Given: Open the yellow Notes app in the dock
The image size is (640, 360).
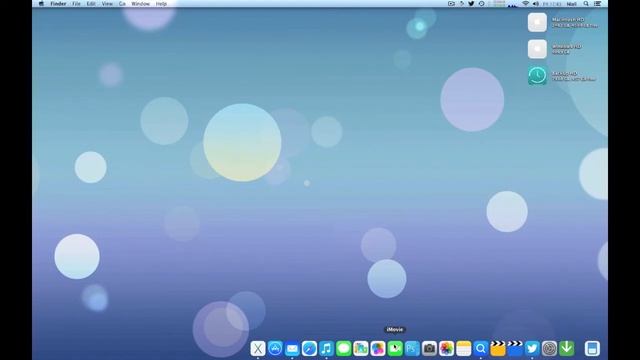Looking at the screenshot, I should pyautogui.click(x=464, y=349).
